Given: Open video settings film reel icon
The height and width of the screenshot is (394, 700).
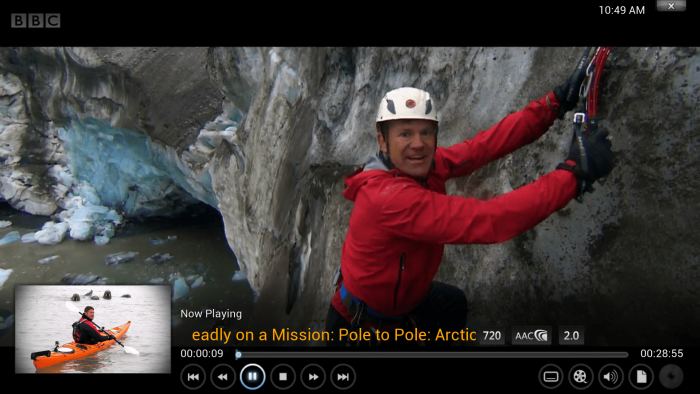Looking at the screenshot, I should pyautogui.click(x=580, y=377).
